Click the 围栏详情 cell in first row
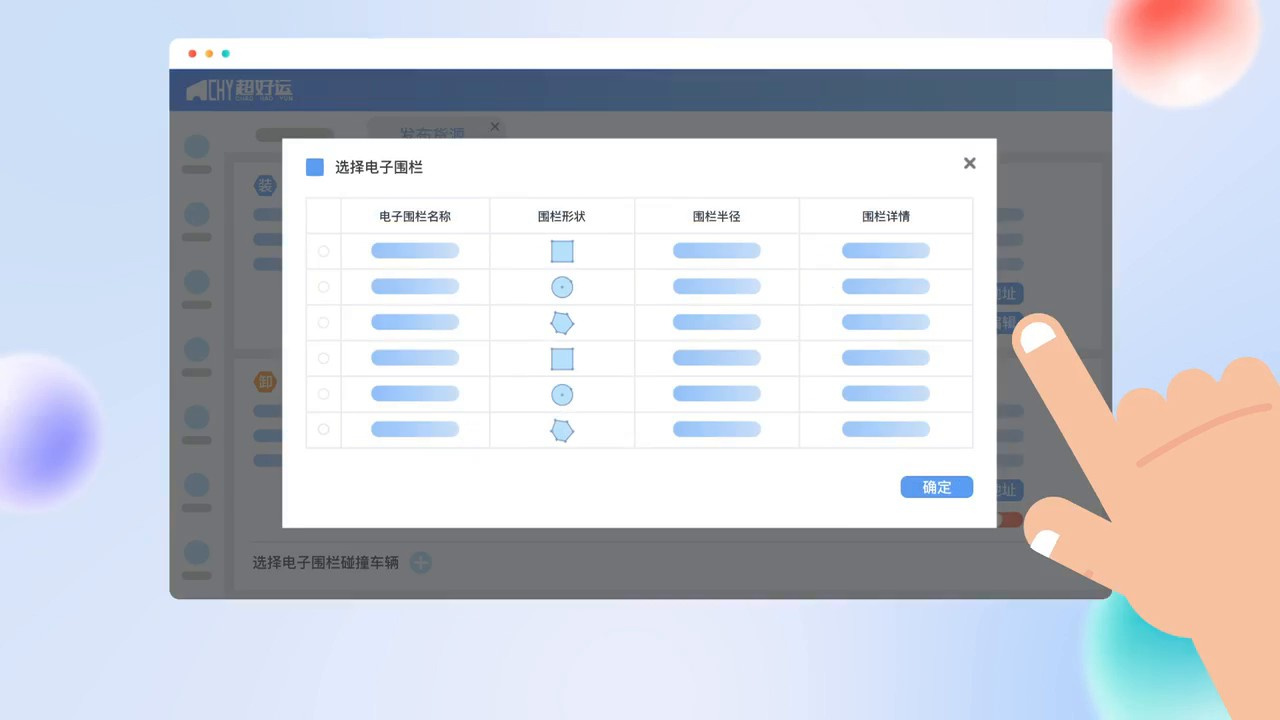This screenshot has height=720, width=1280. (885, 251)
